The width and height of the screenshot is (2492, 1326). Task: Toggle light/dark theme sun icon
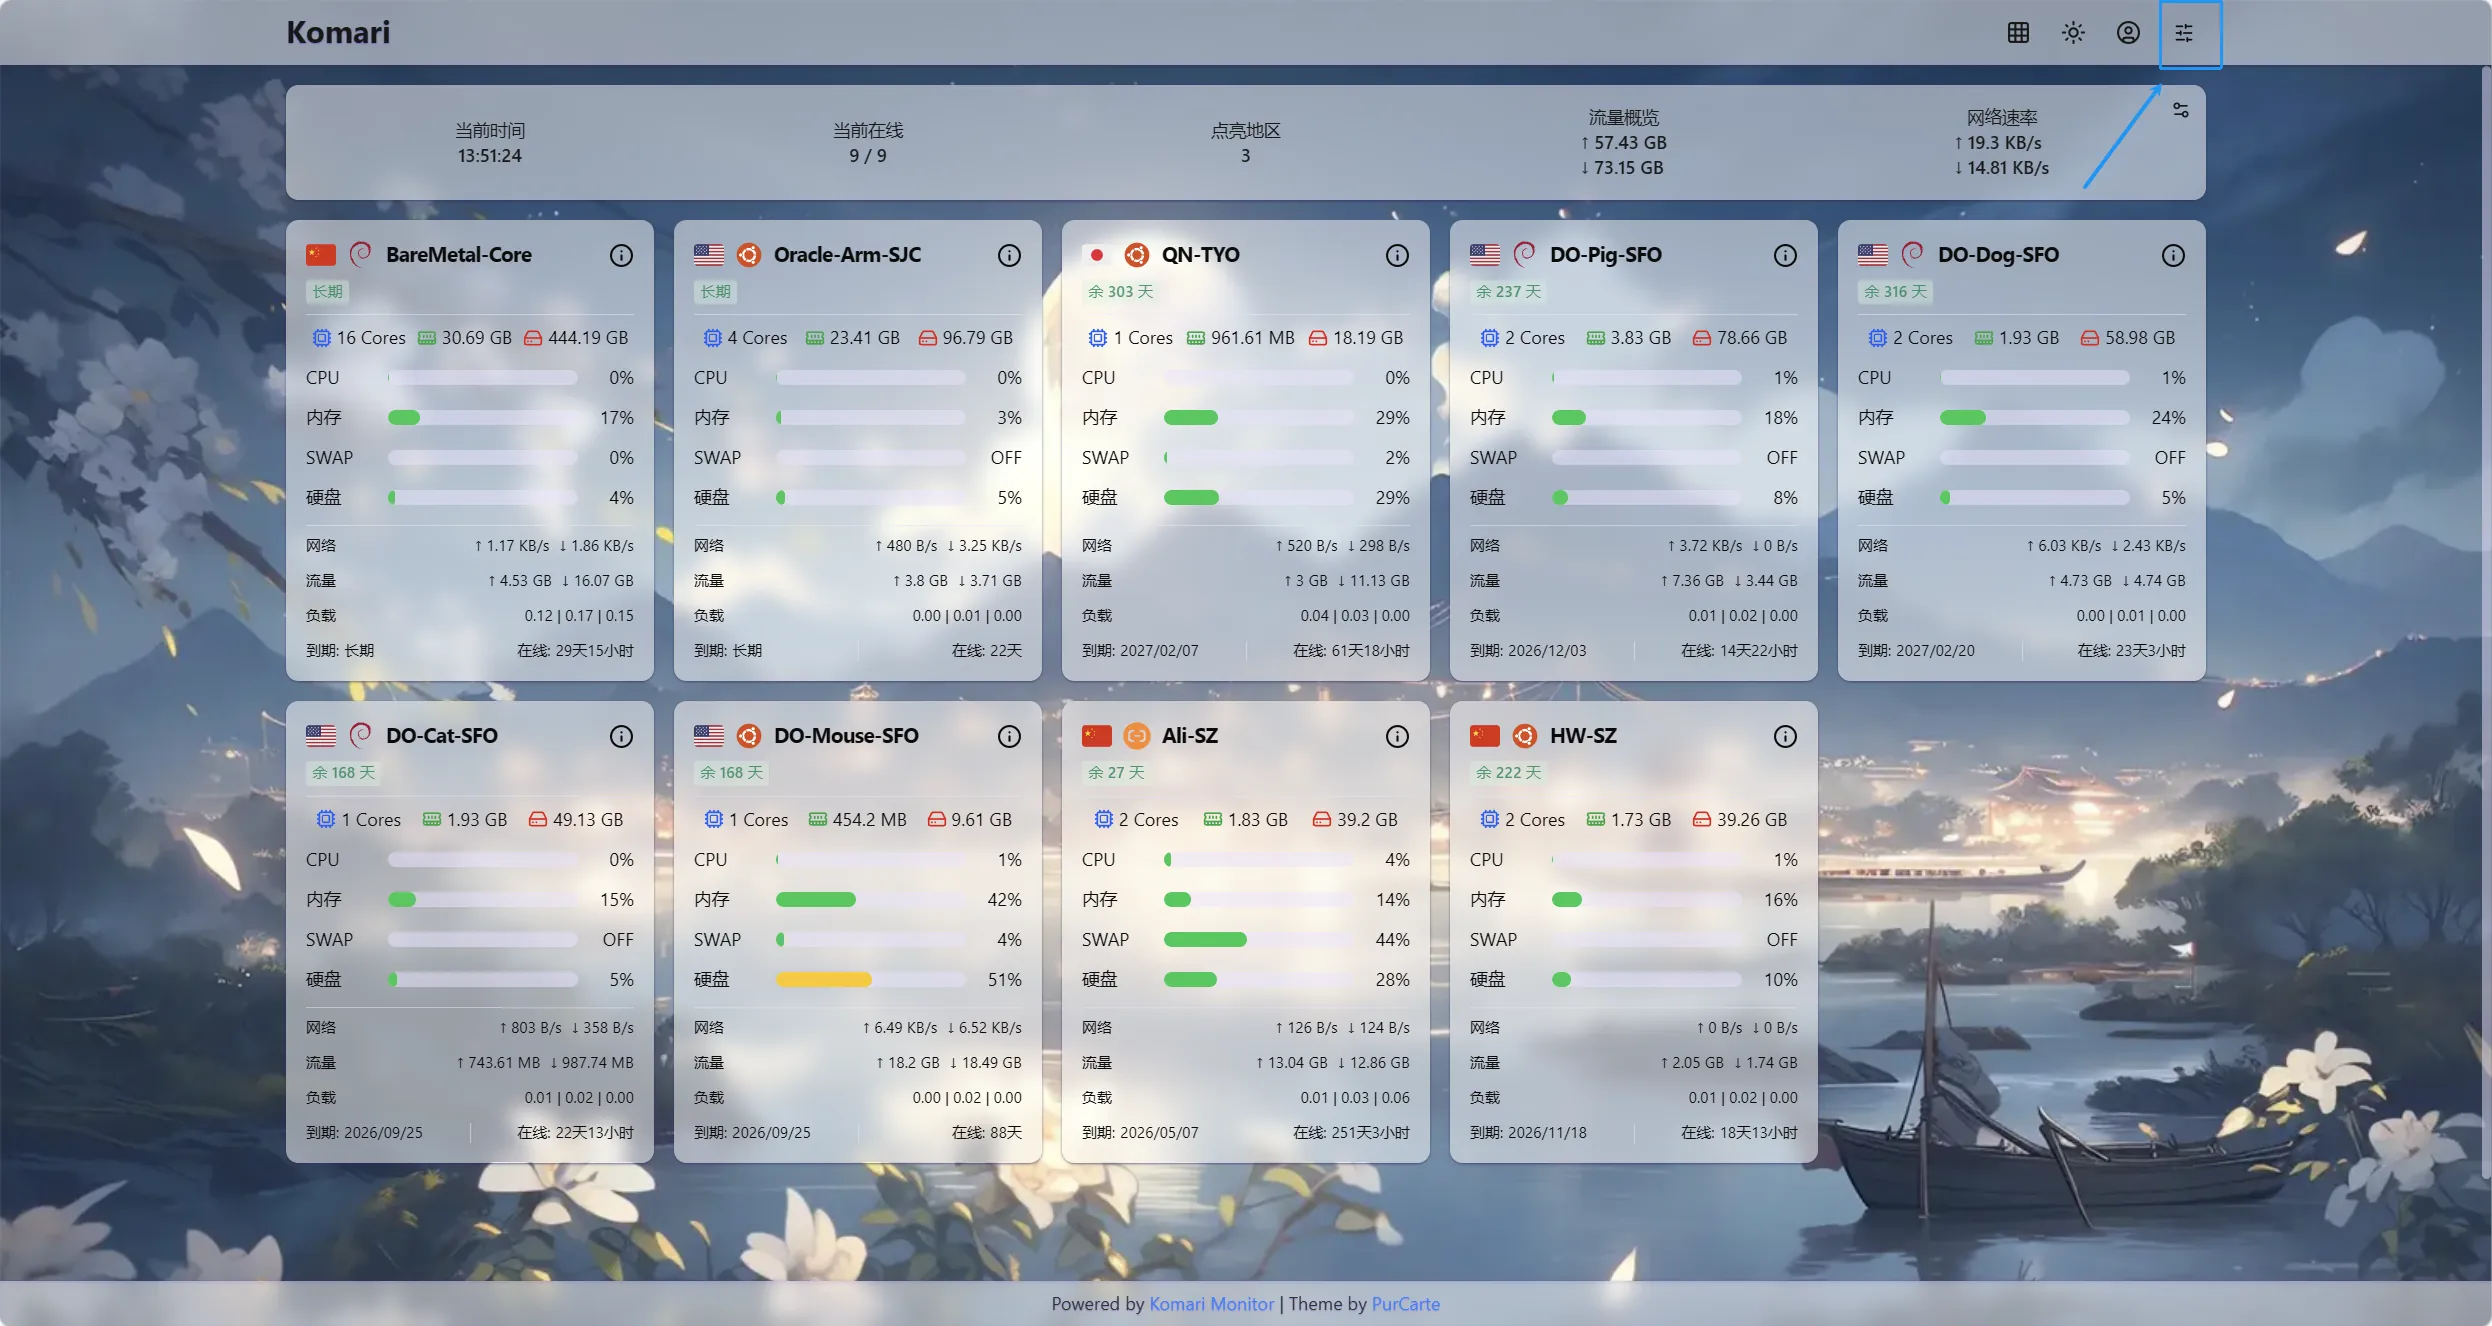pyautogui.click(x=2073, y=33)
